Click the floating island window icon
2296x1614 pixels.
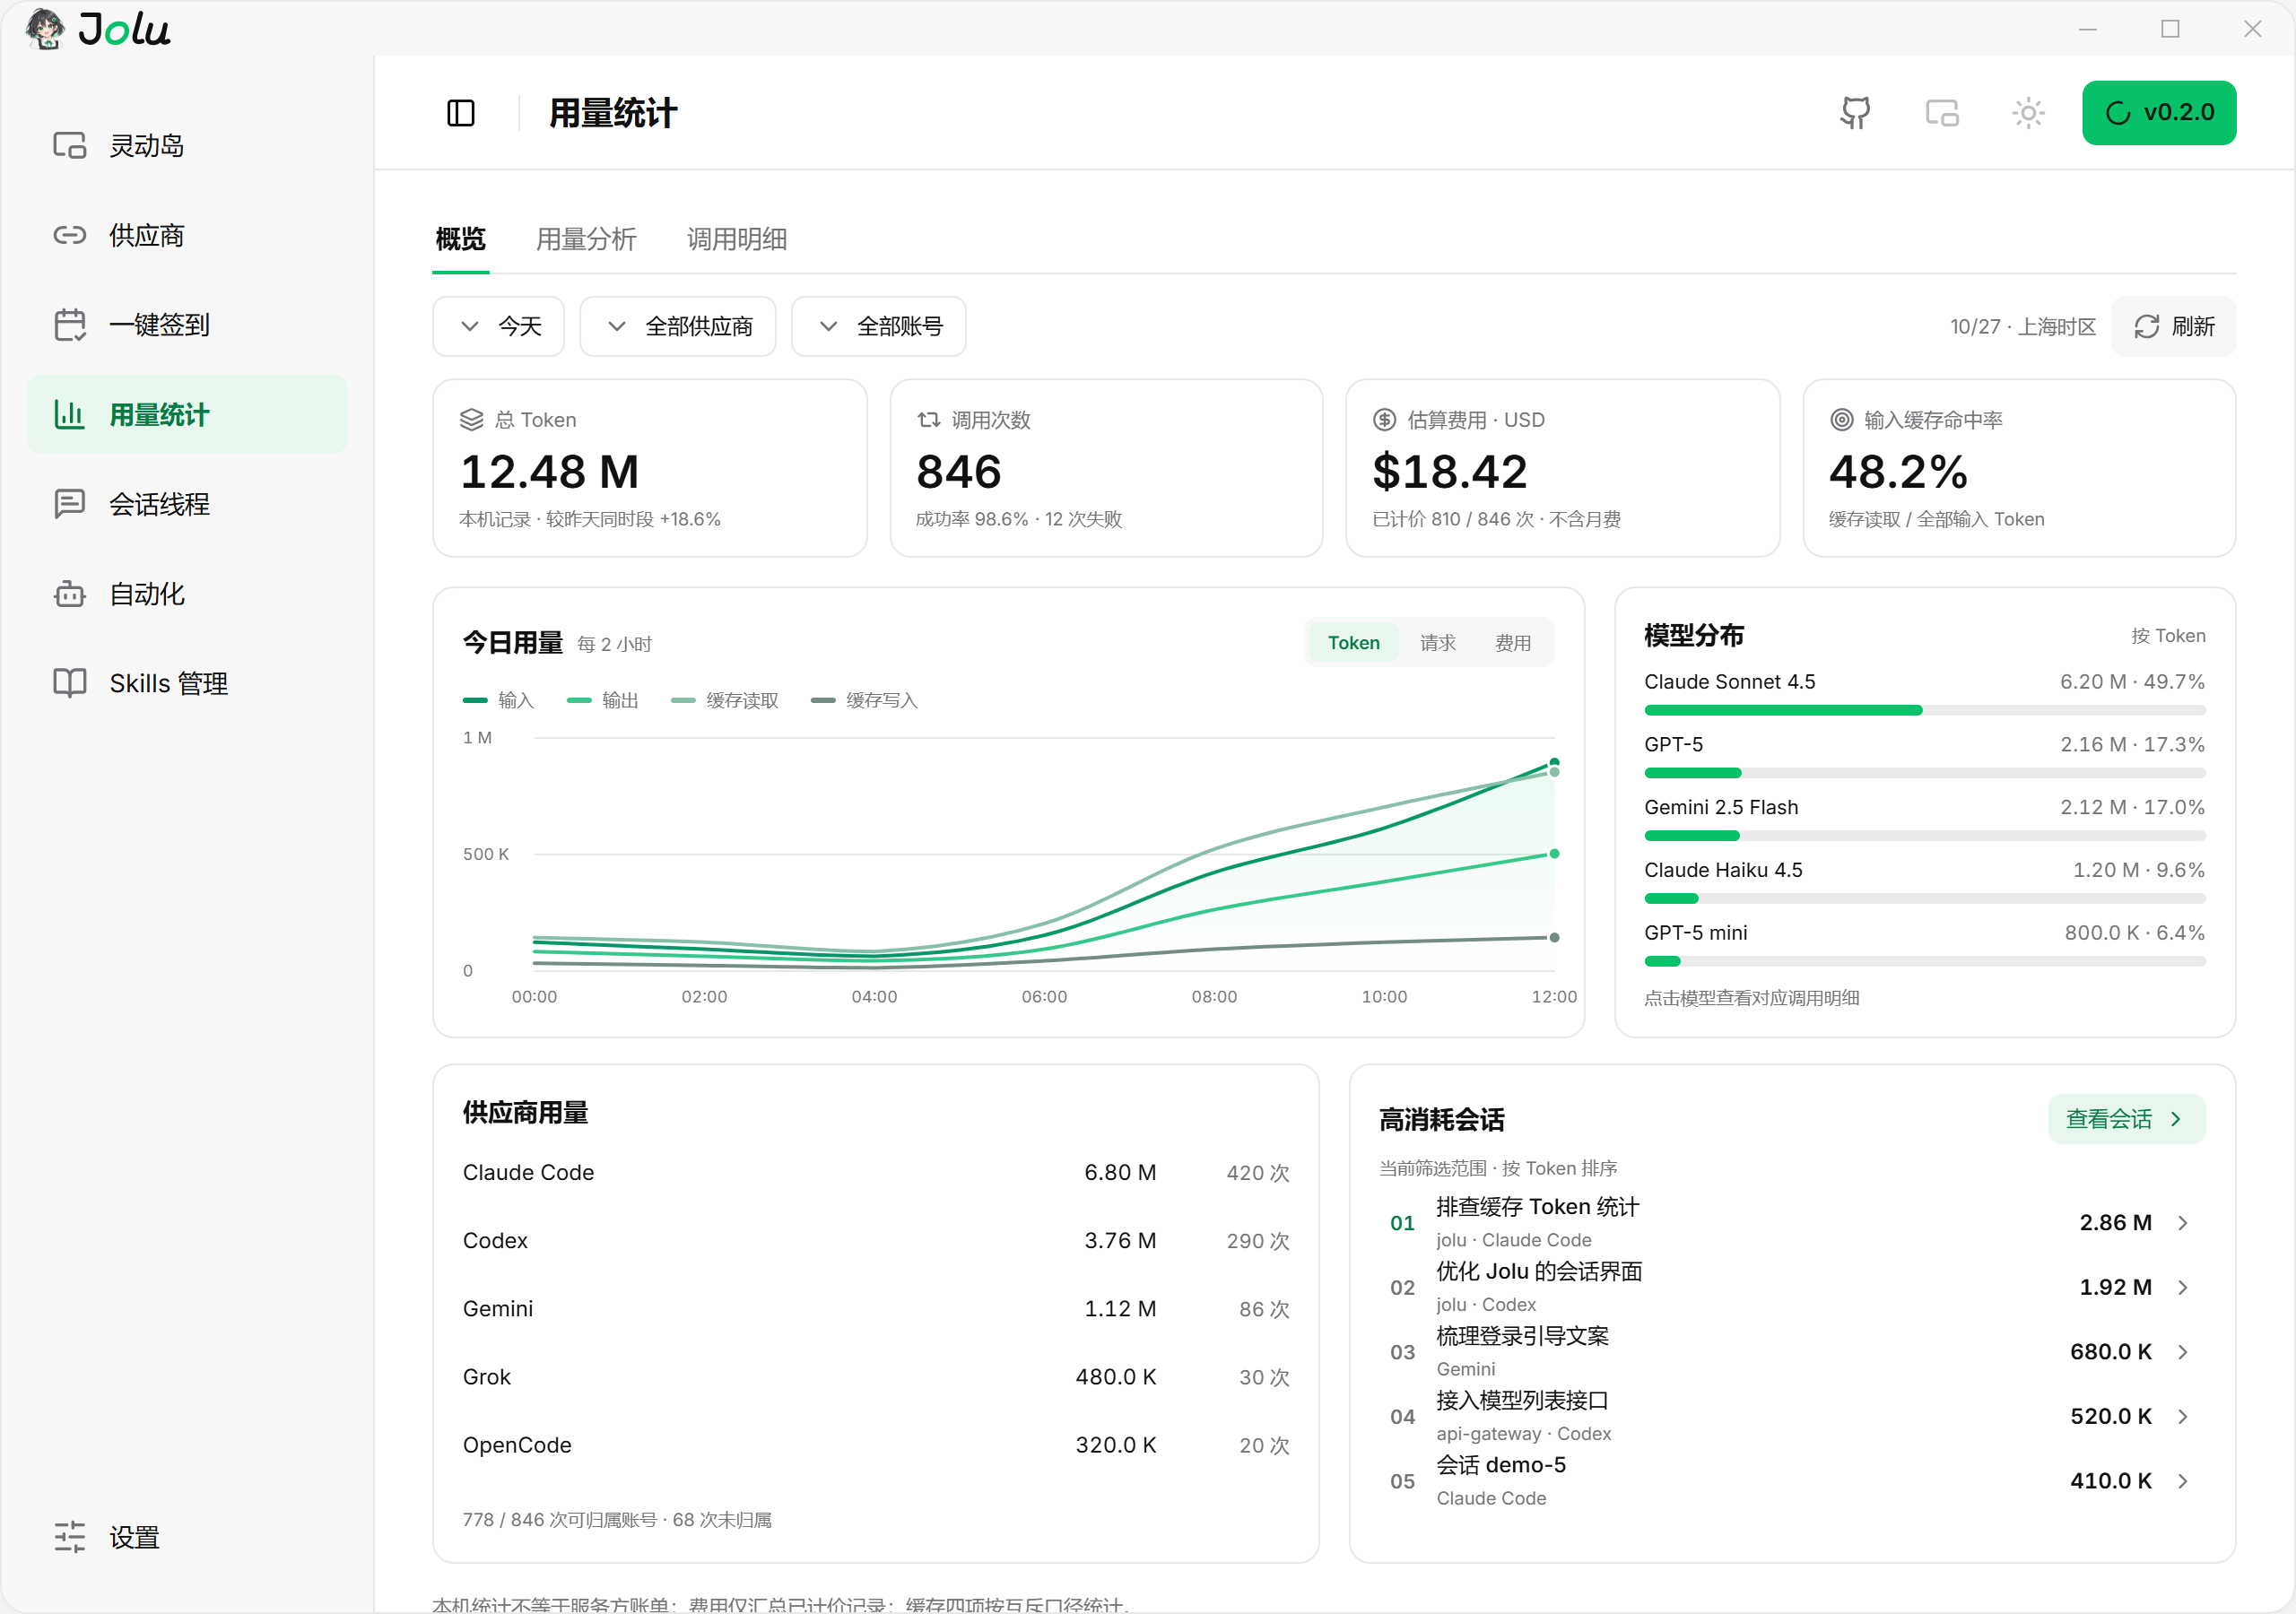(1942, 113)
